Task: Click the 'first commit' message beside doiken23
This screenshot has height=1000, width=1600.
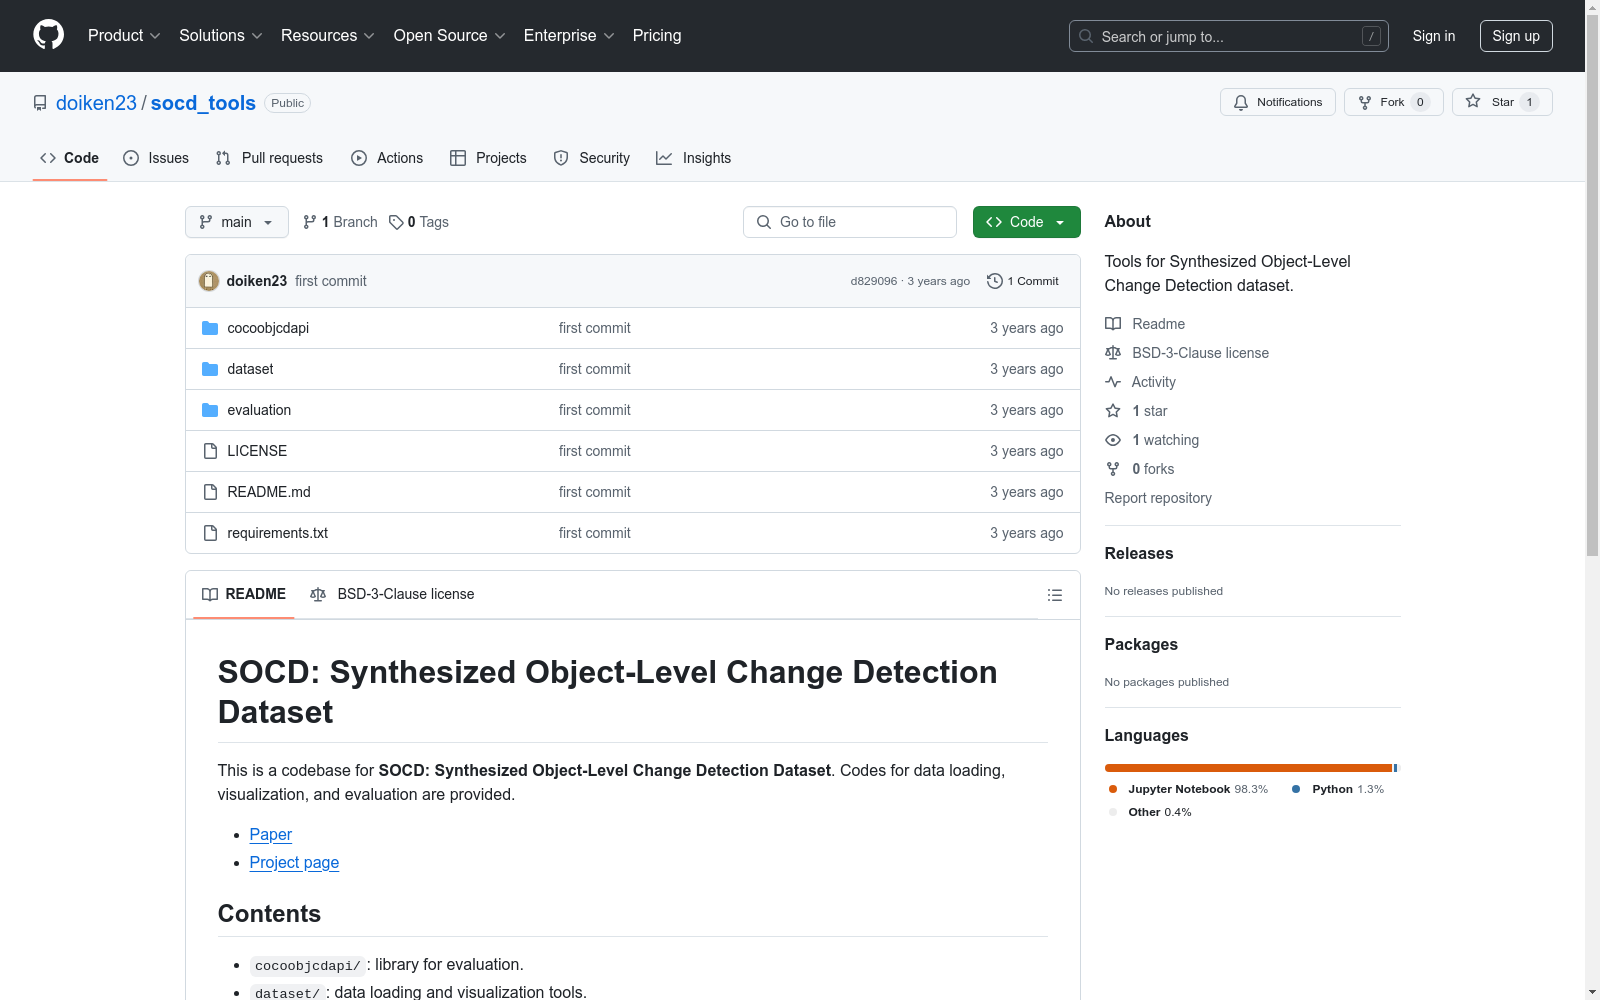Action: point(331,281)
